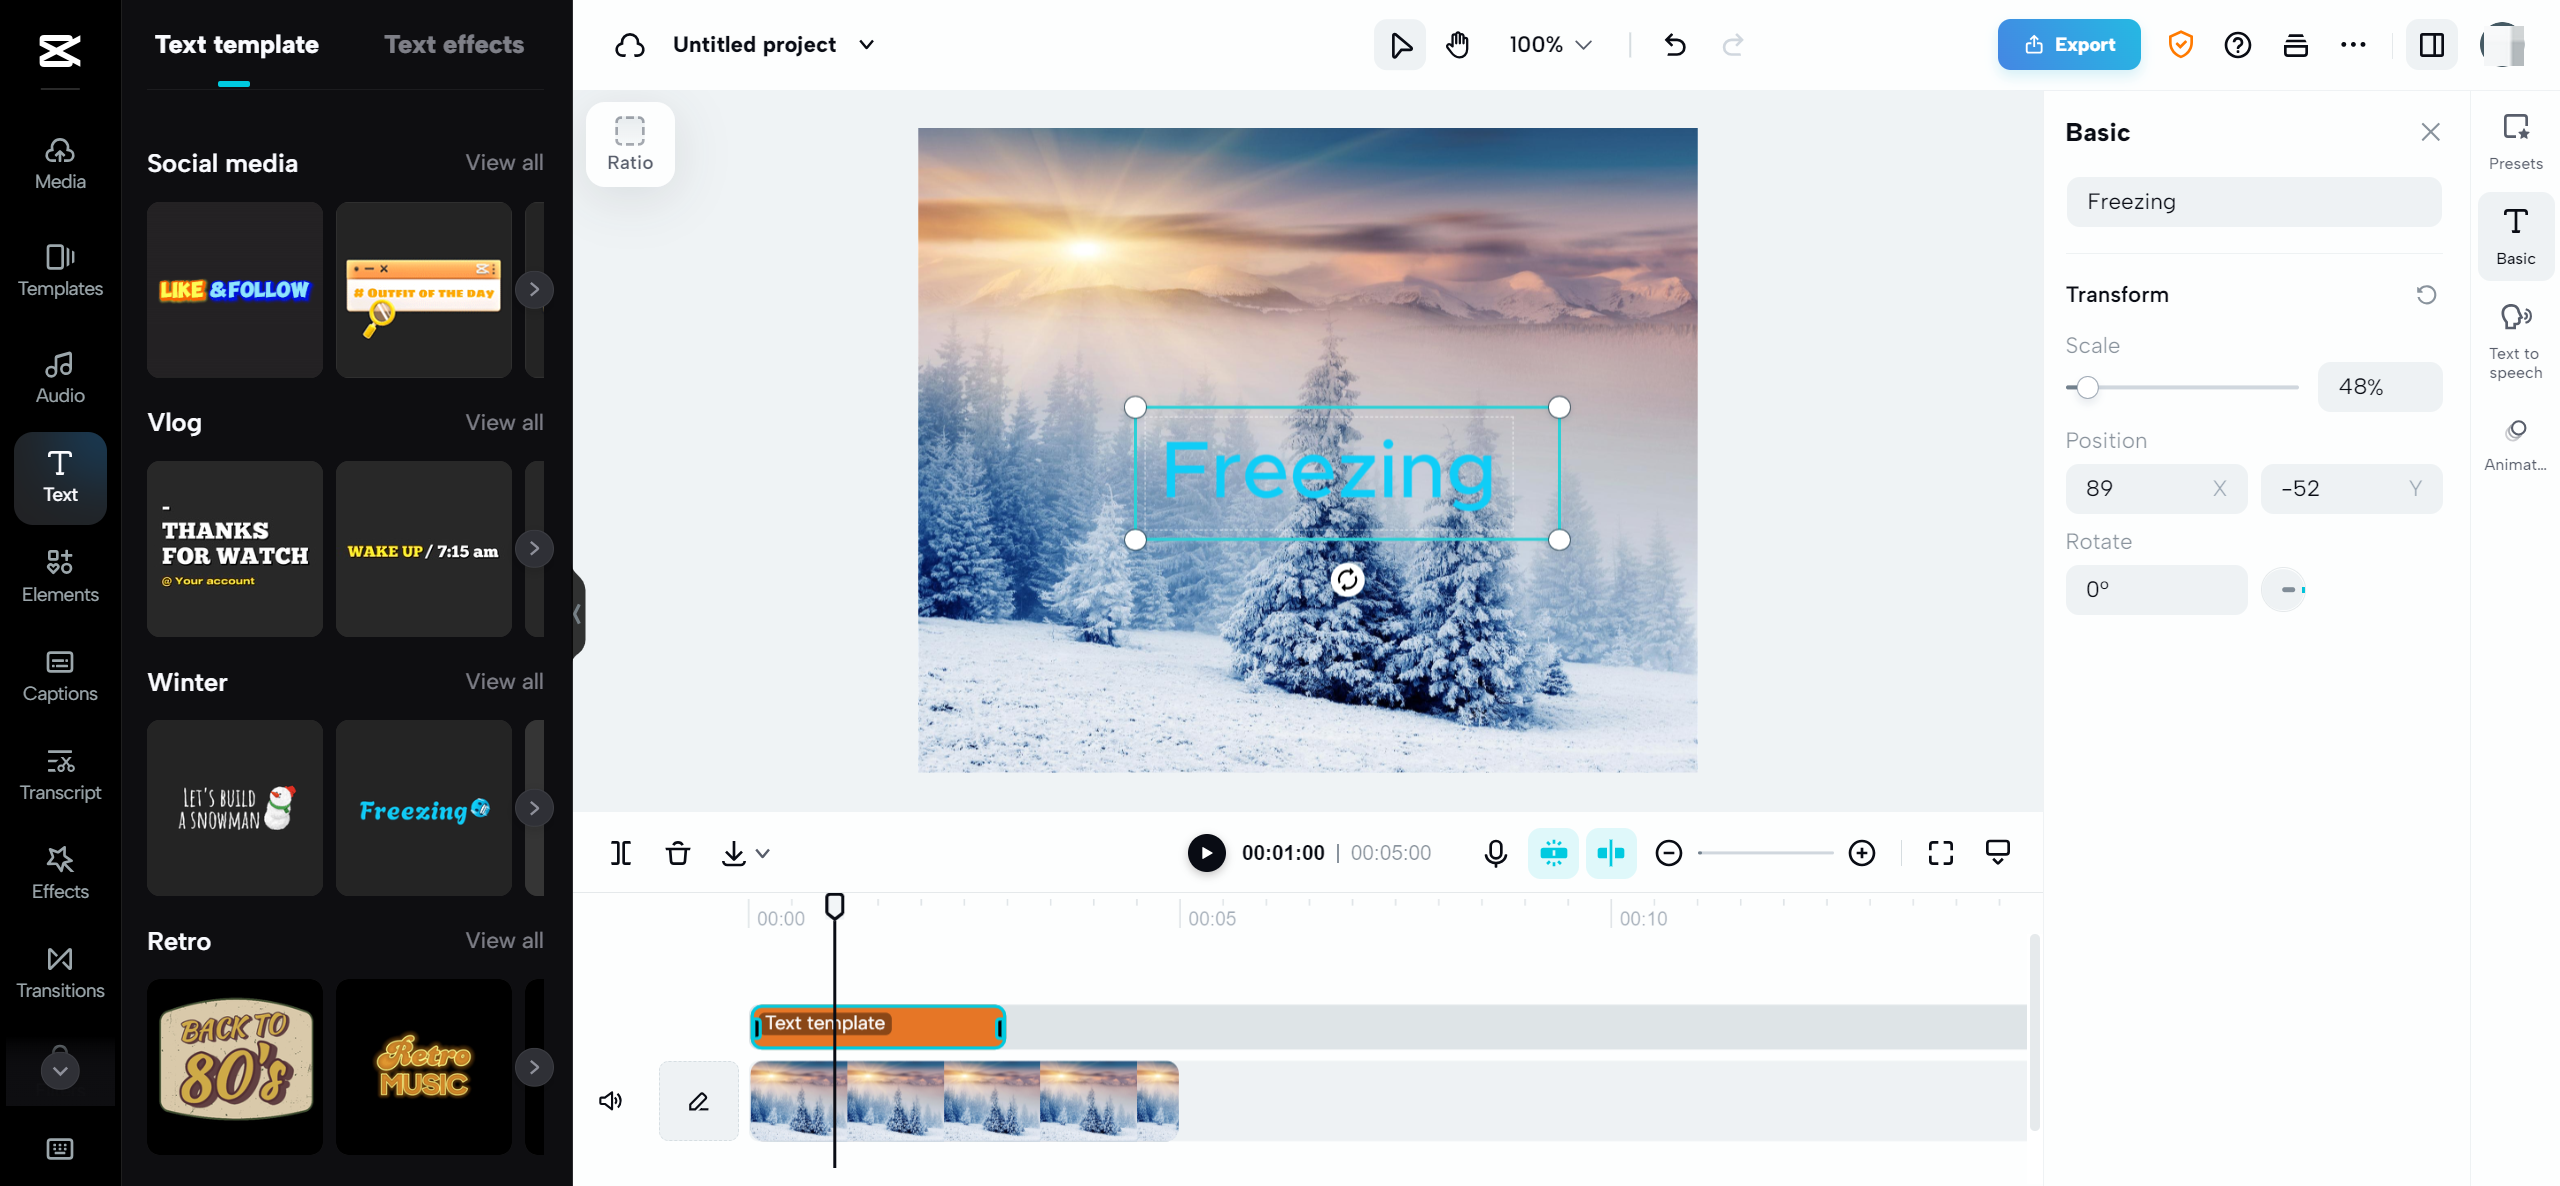Switch to Text Template tab

pyautogui.click(x=235, y=44)
